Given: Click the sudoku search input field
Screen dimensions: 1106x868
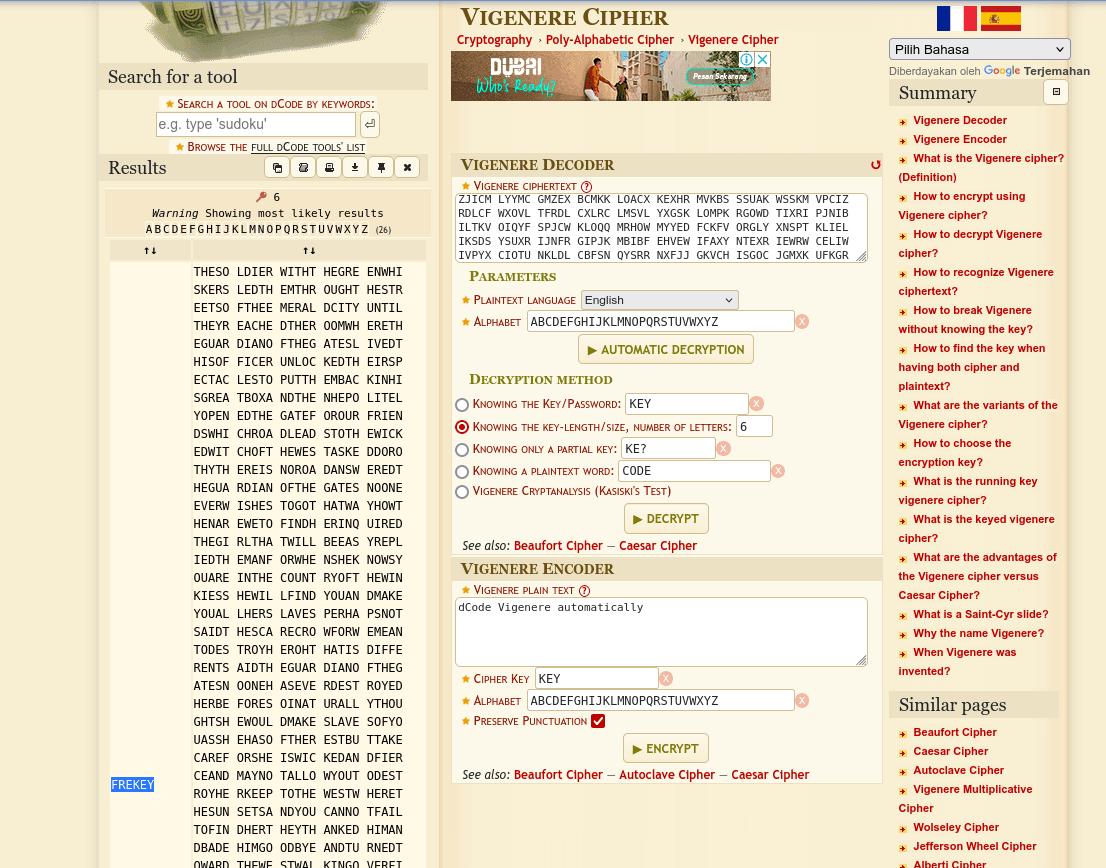Looking at the screenshot, I should (255, 124).
